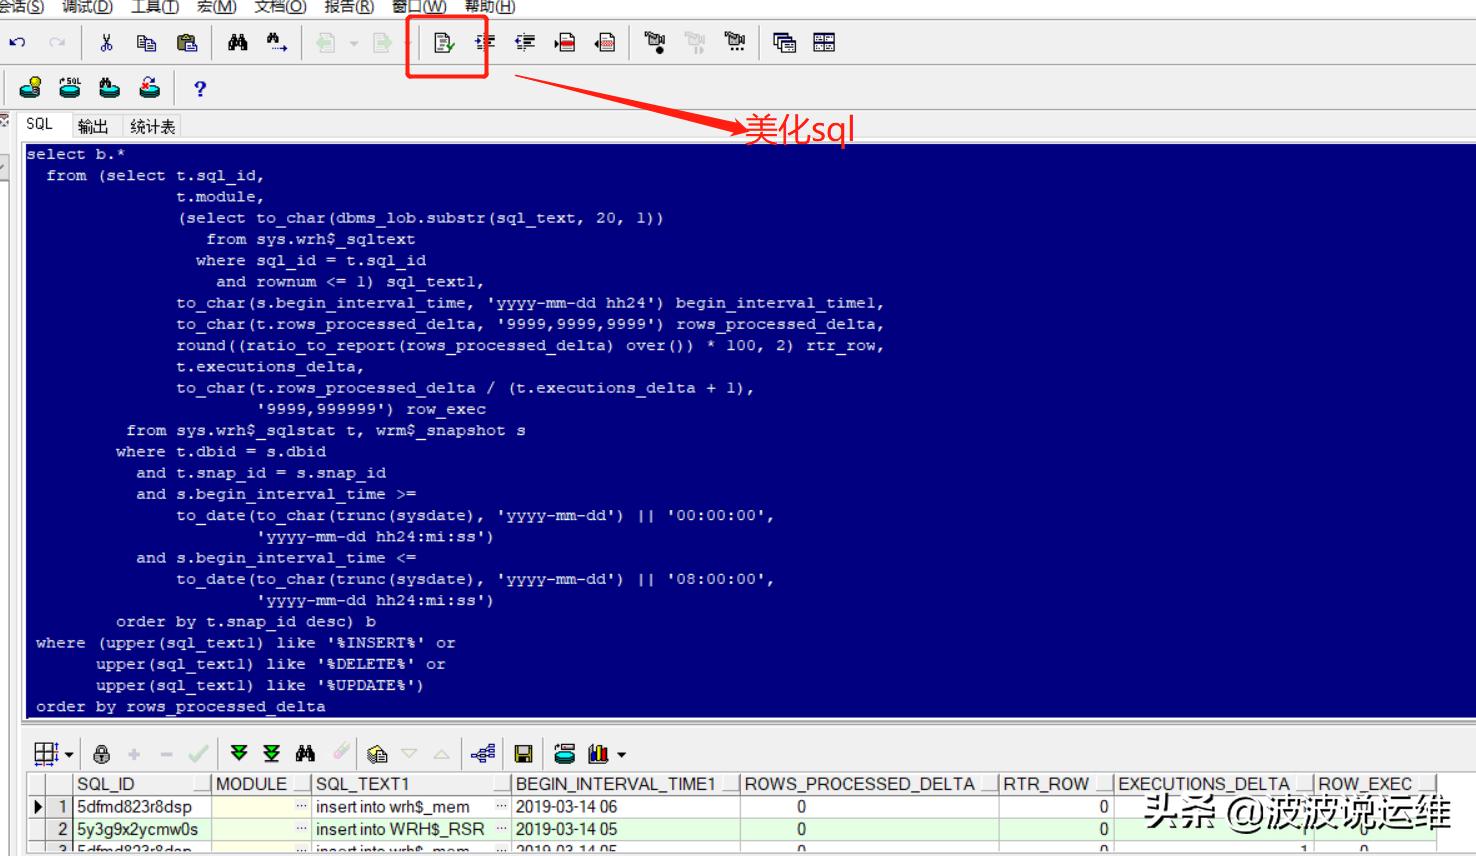Open the chart icon dropdown arrow
The height and width of the screenshot is (856, 1476).
click(620, 756)
